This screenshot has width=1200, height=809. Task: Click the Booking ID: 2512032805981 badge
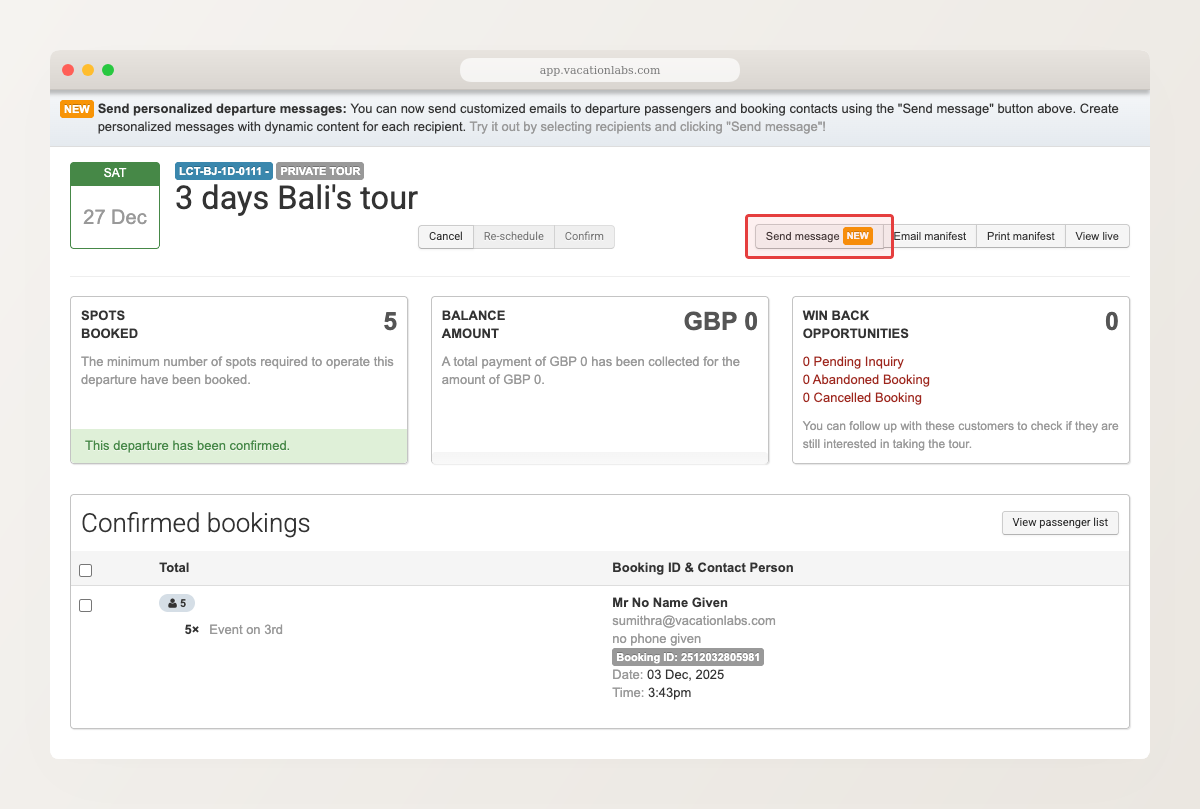tap(688, 657)
